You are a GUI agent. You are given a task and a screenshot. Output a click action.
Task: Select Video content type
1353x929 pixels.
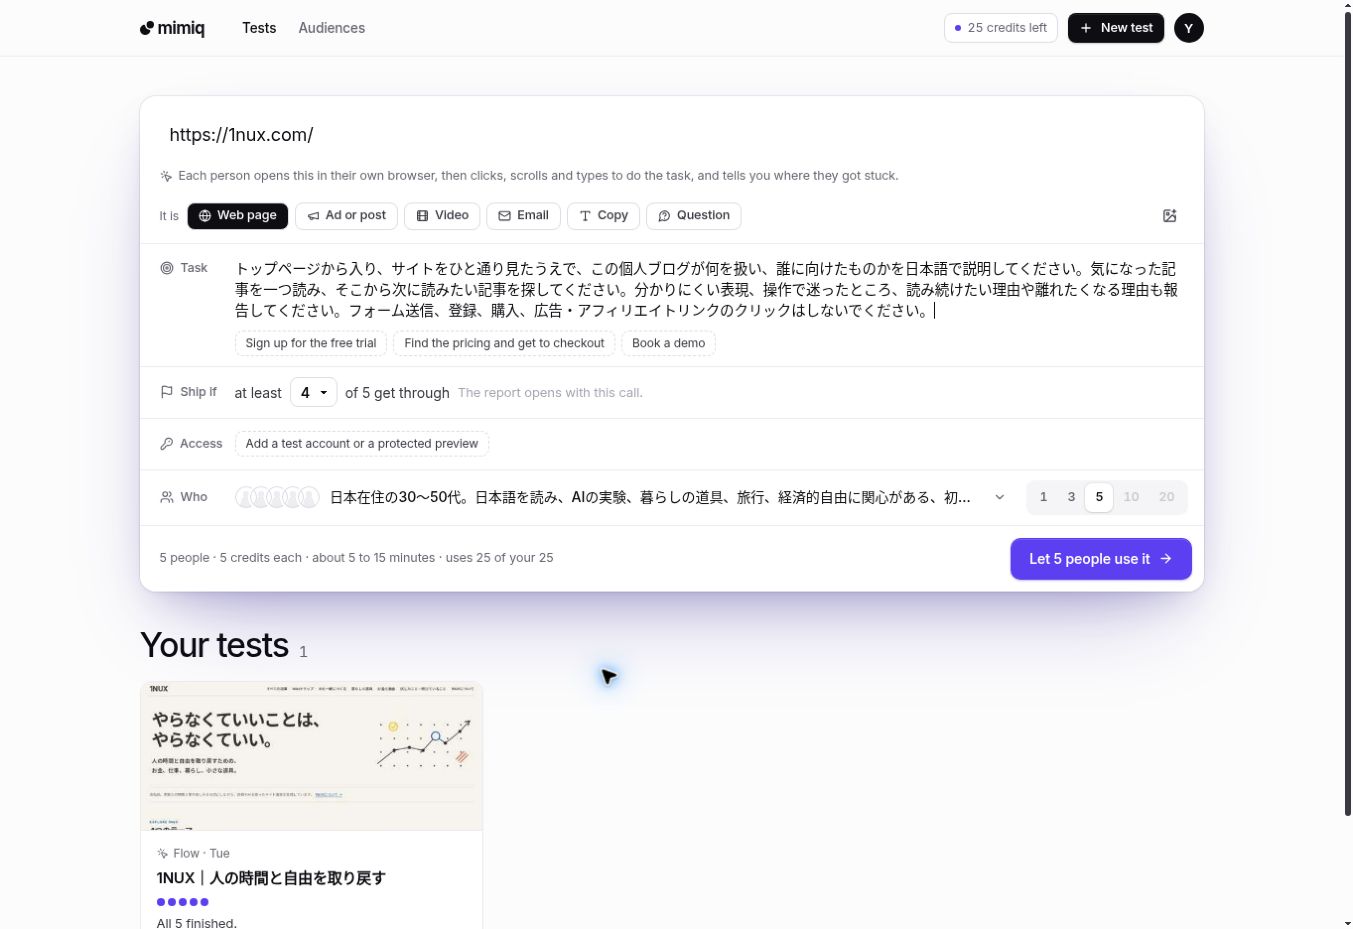442,216
